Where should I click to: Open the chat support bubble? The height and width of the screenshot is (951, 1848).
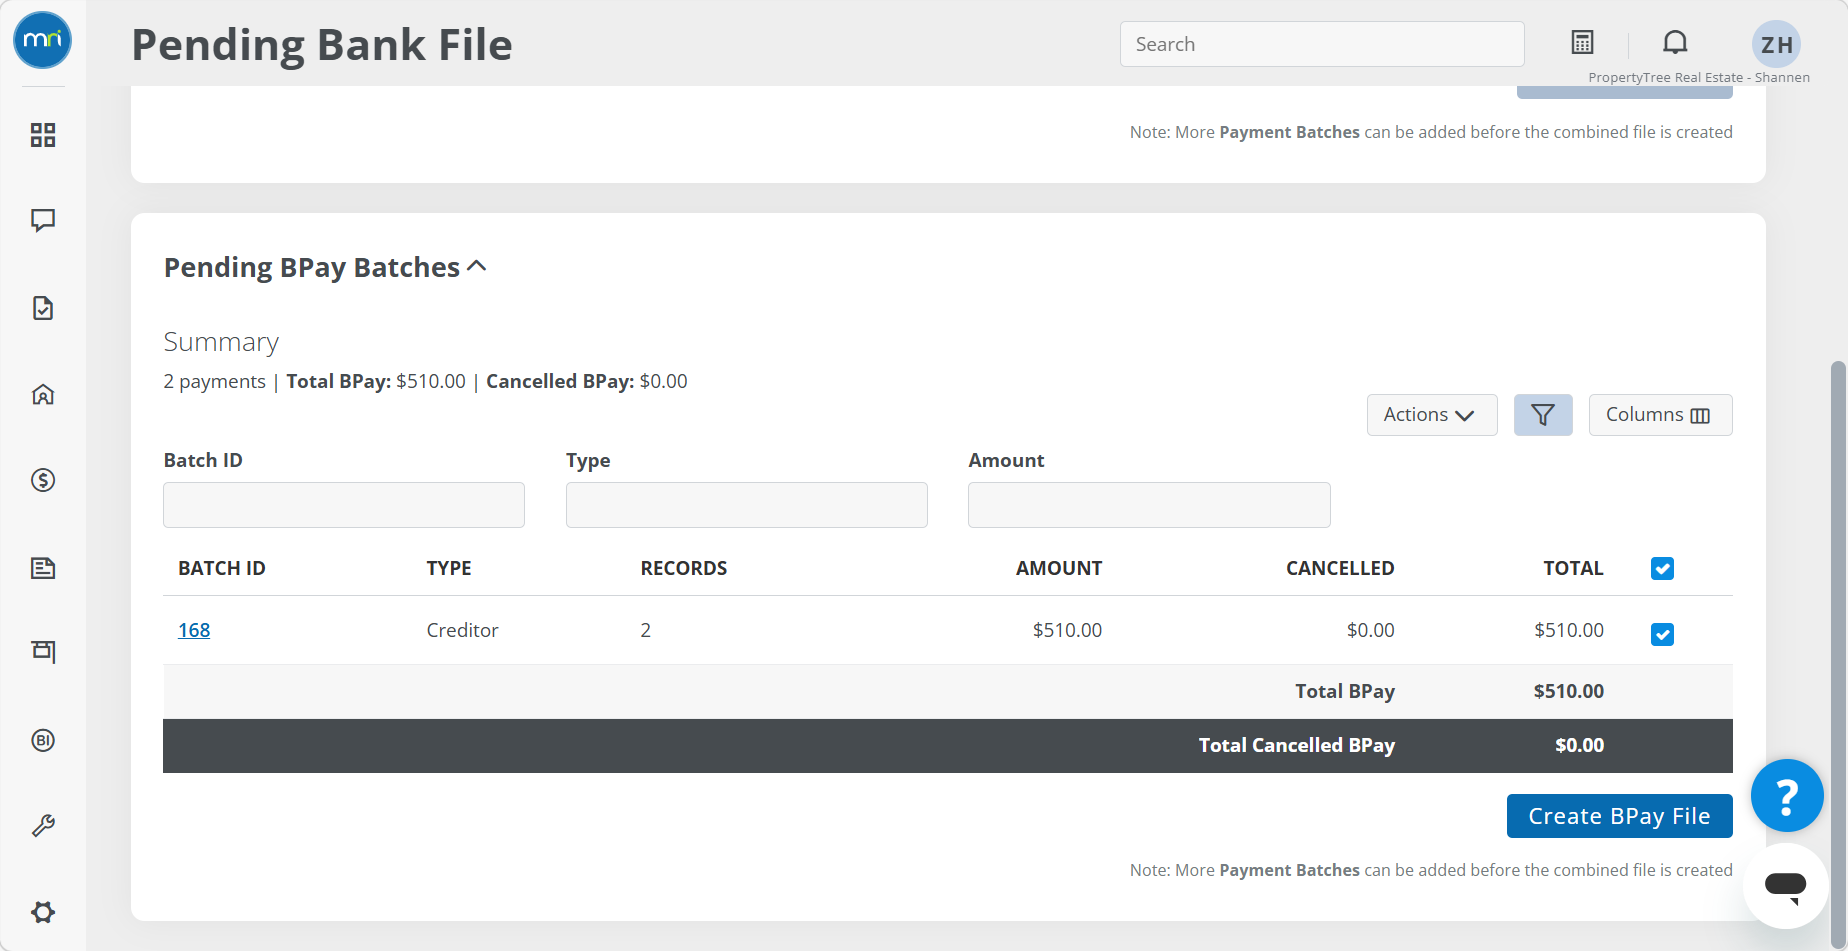point(1785,886)
